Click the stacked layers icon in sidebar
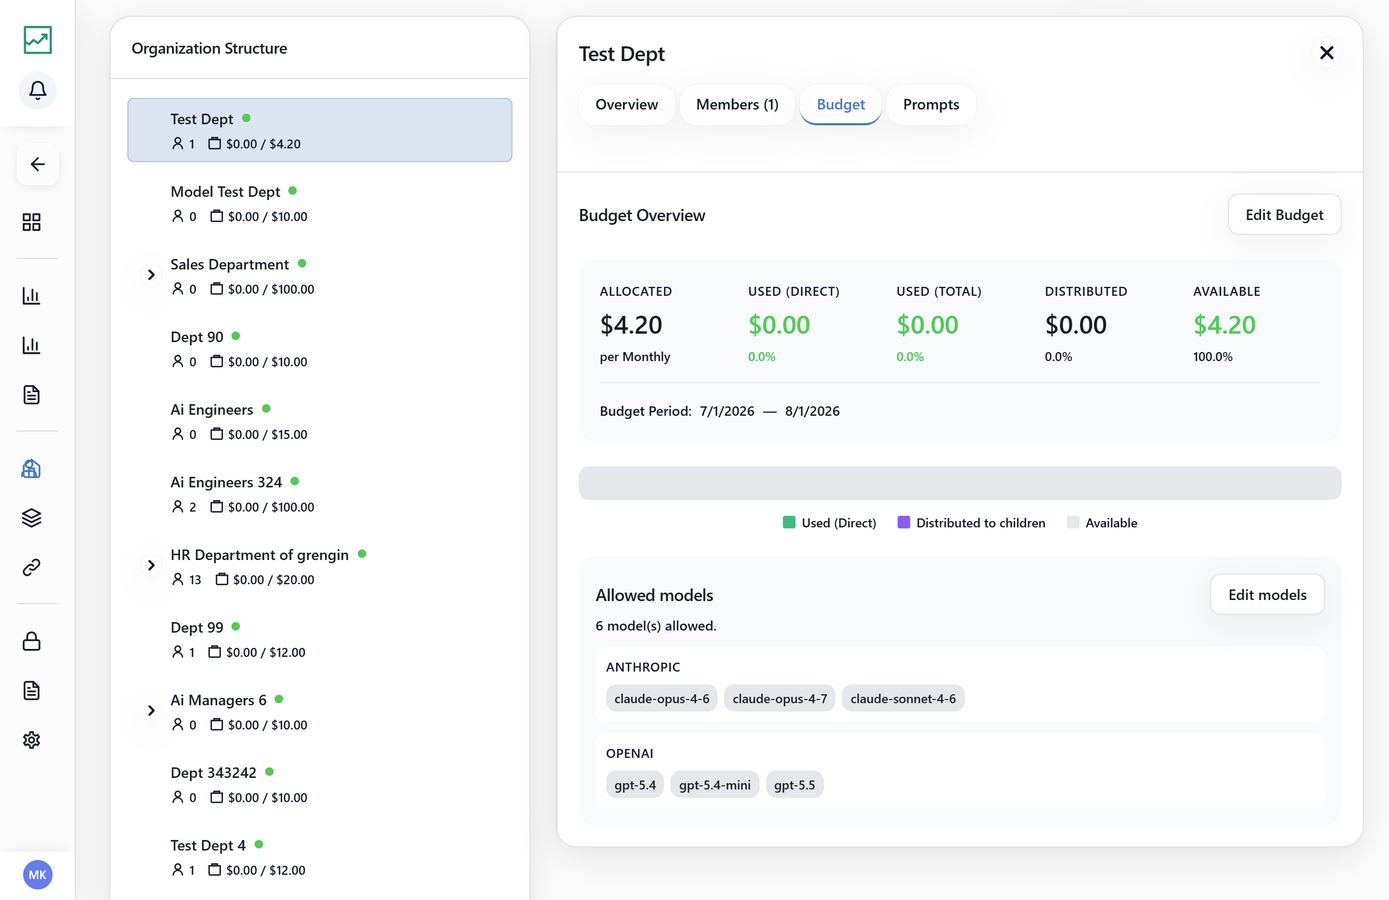This screenshot has width=1389, height=900. coord(32,518)
